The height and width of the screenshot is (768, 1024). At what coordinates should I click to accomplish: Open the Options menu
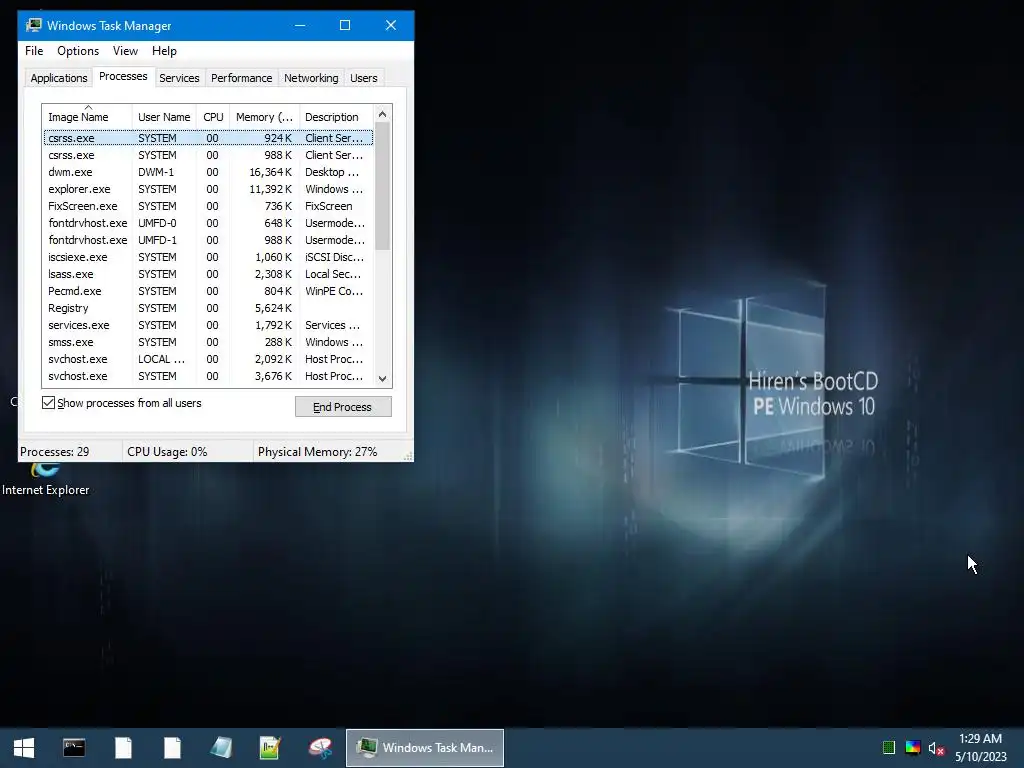(78, 51)
